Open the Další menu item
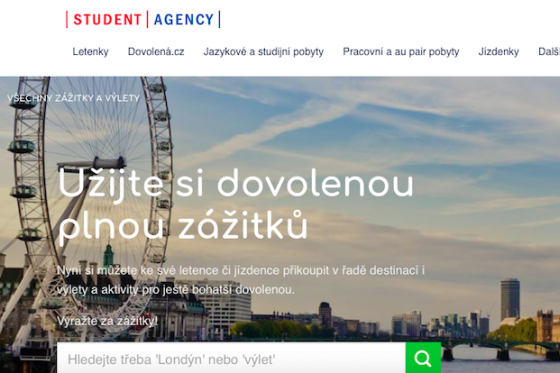Viewport: 560px width, 373px height. click(x=549, y=52)
